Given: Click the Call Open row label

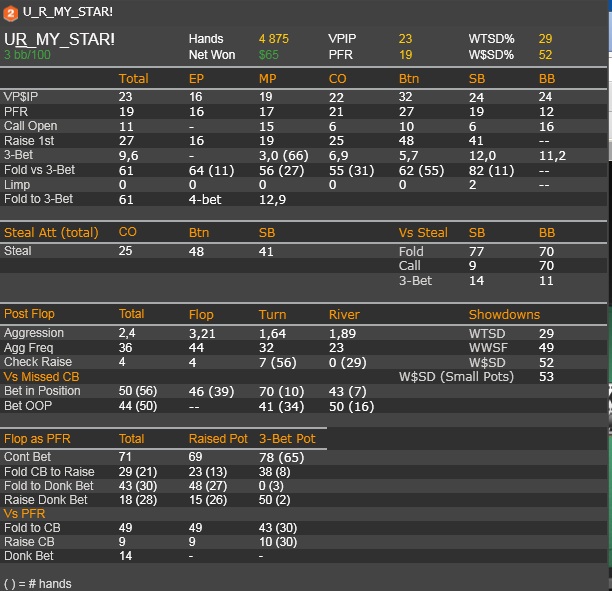Looking at the screenshot, I should click(x=30, y=126).
